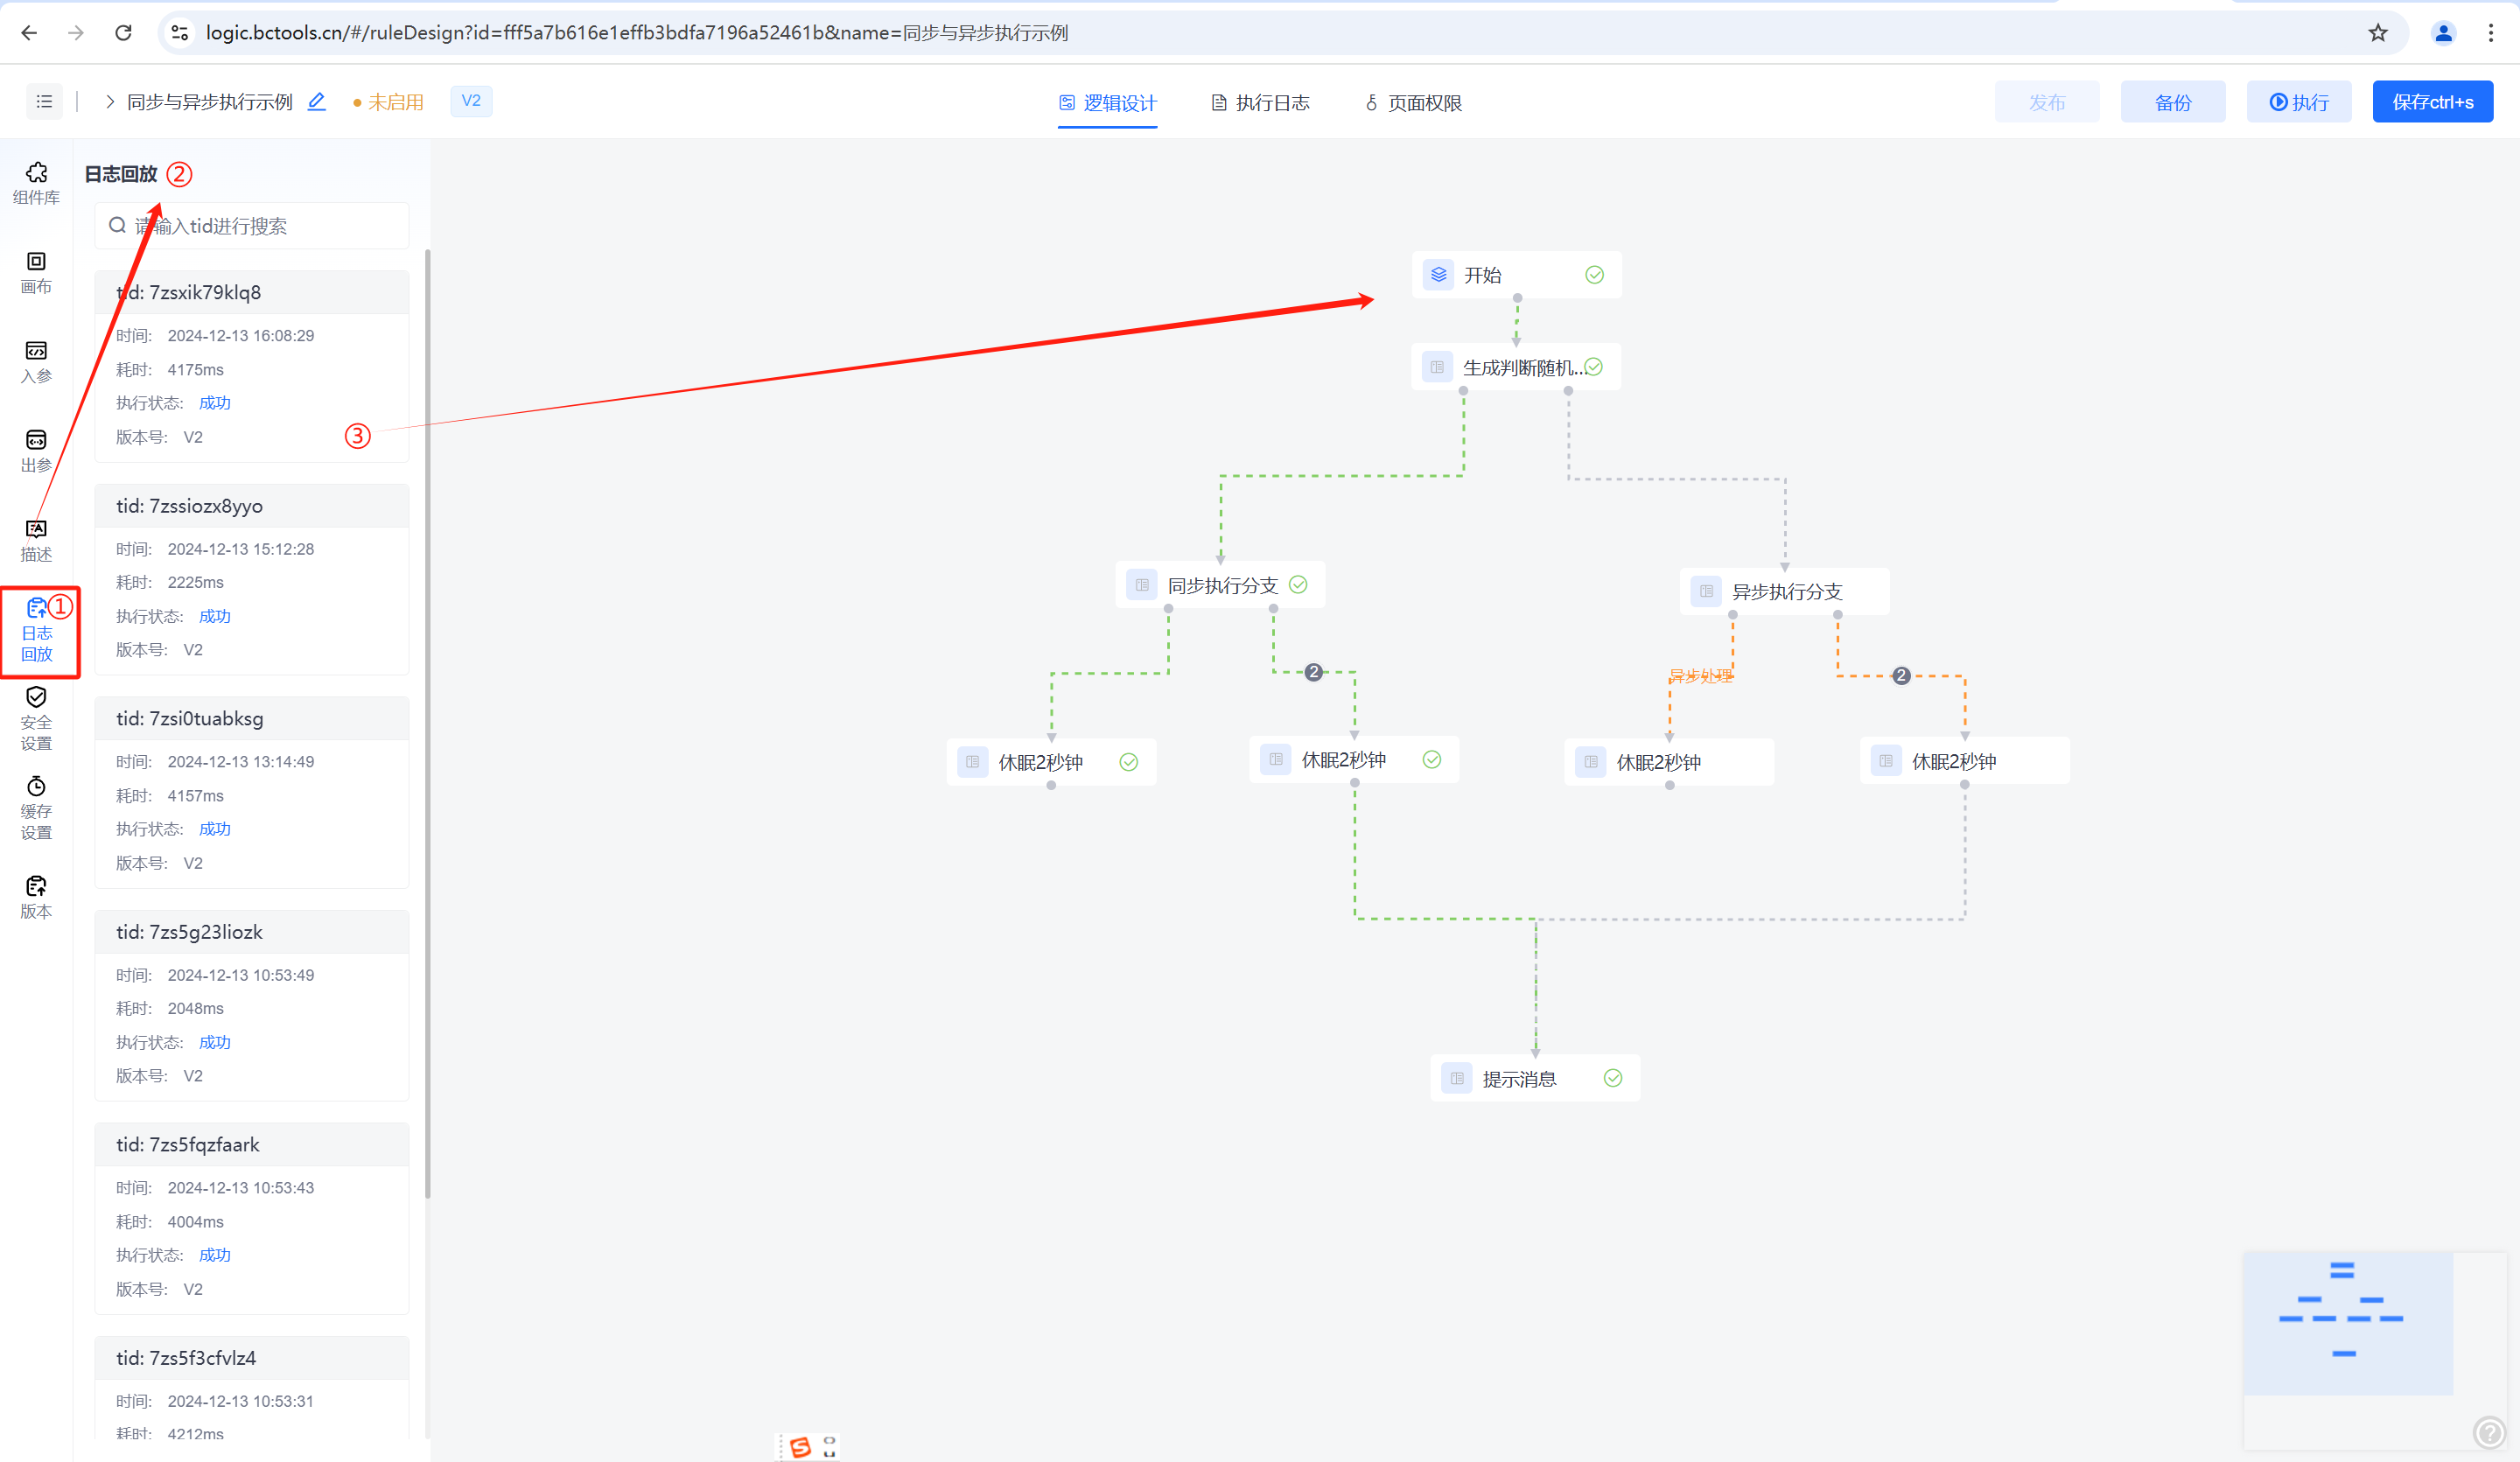Click the Sogou input method icon
The width and height of the screenshot is (2520, 1462).
pyautogui.click(x=800, y=1447)
